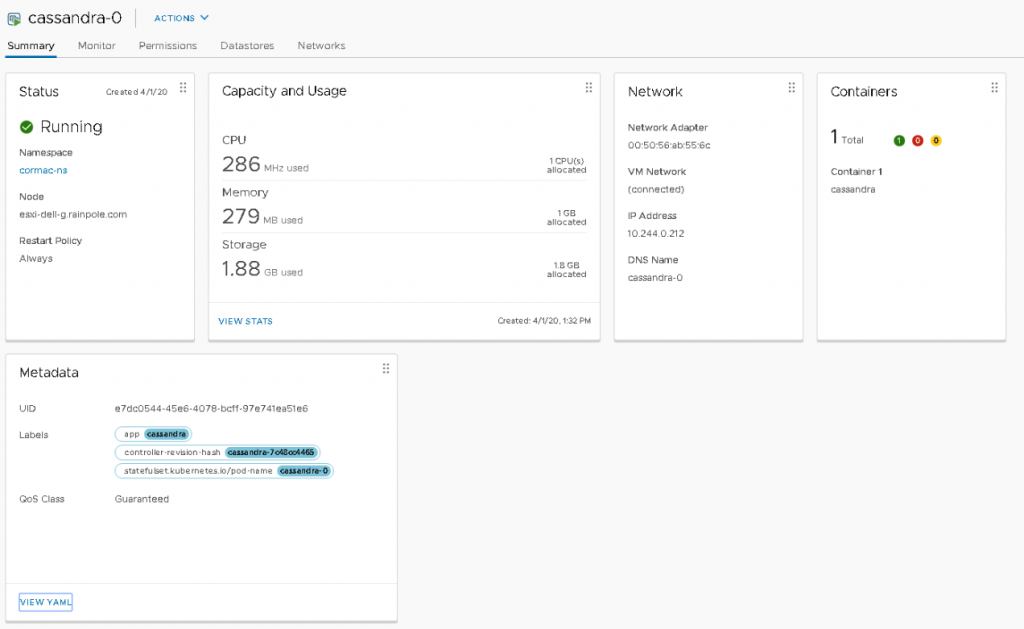The image size is (1024, 629).
Task: Open VIEW STATS for capacity details
Action: pos(245,321)
